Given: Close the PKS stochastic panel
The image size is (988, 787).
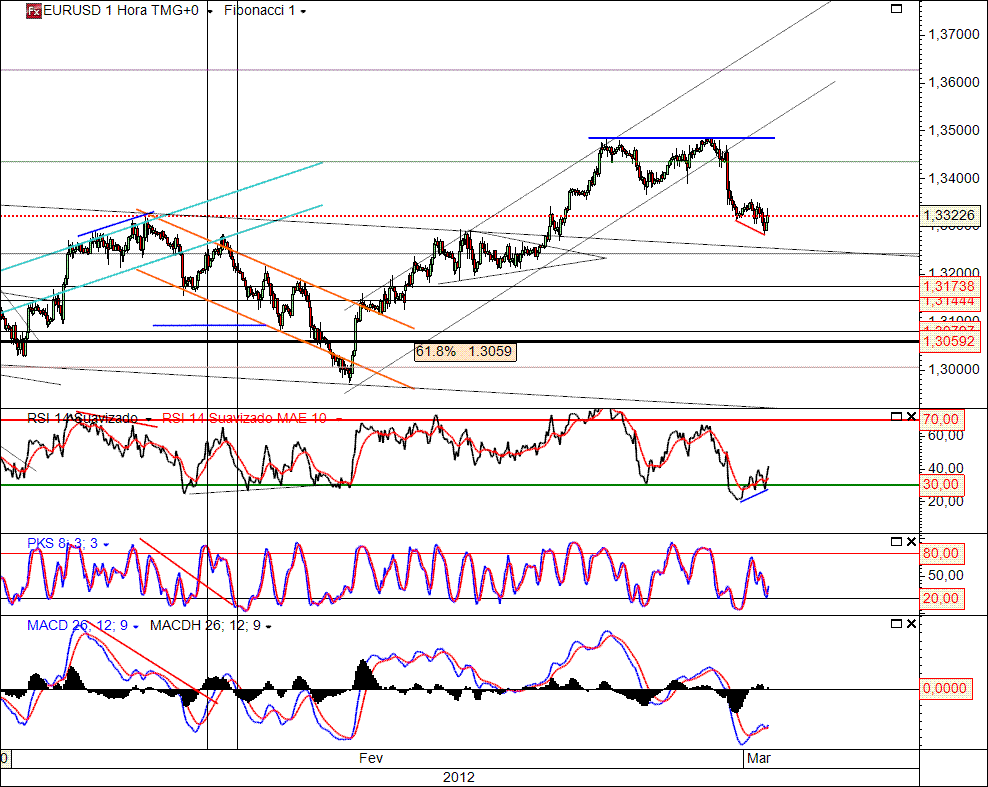Looking at the screenshot, I should click(x=911, y=541).
